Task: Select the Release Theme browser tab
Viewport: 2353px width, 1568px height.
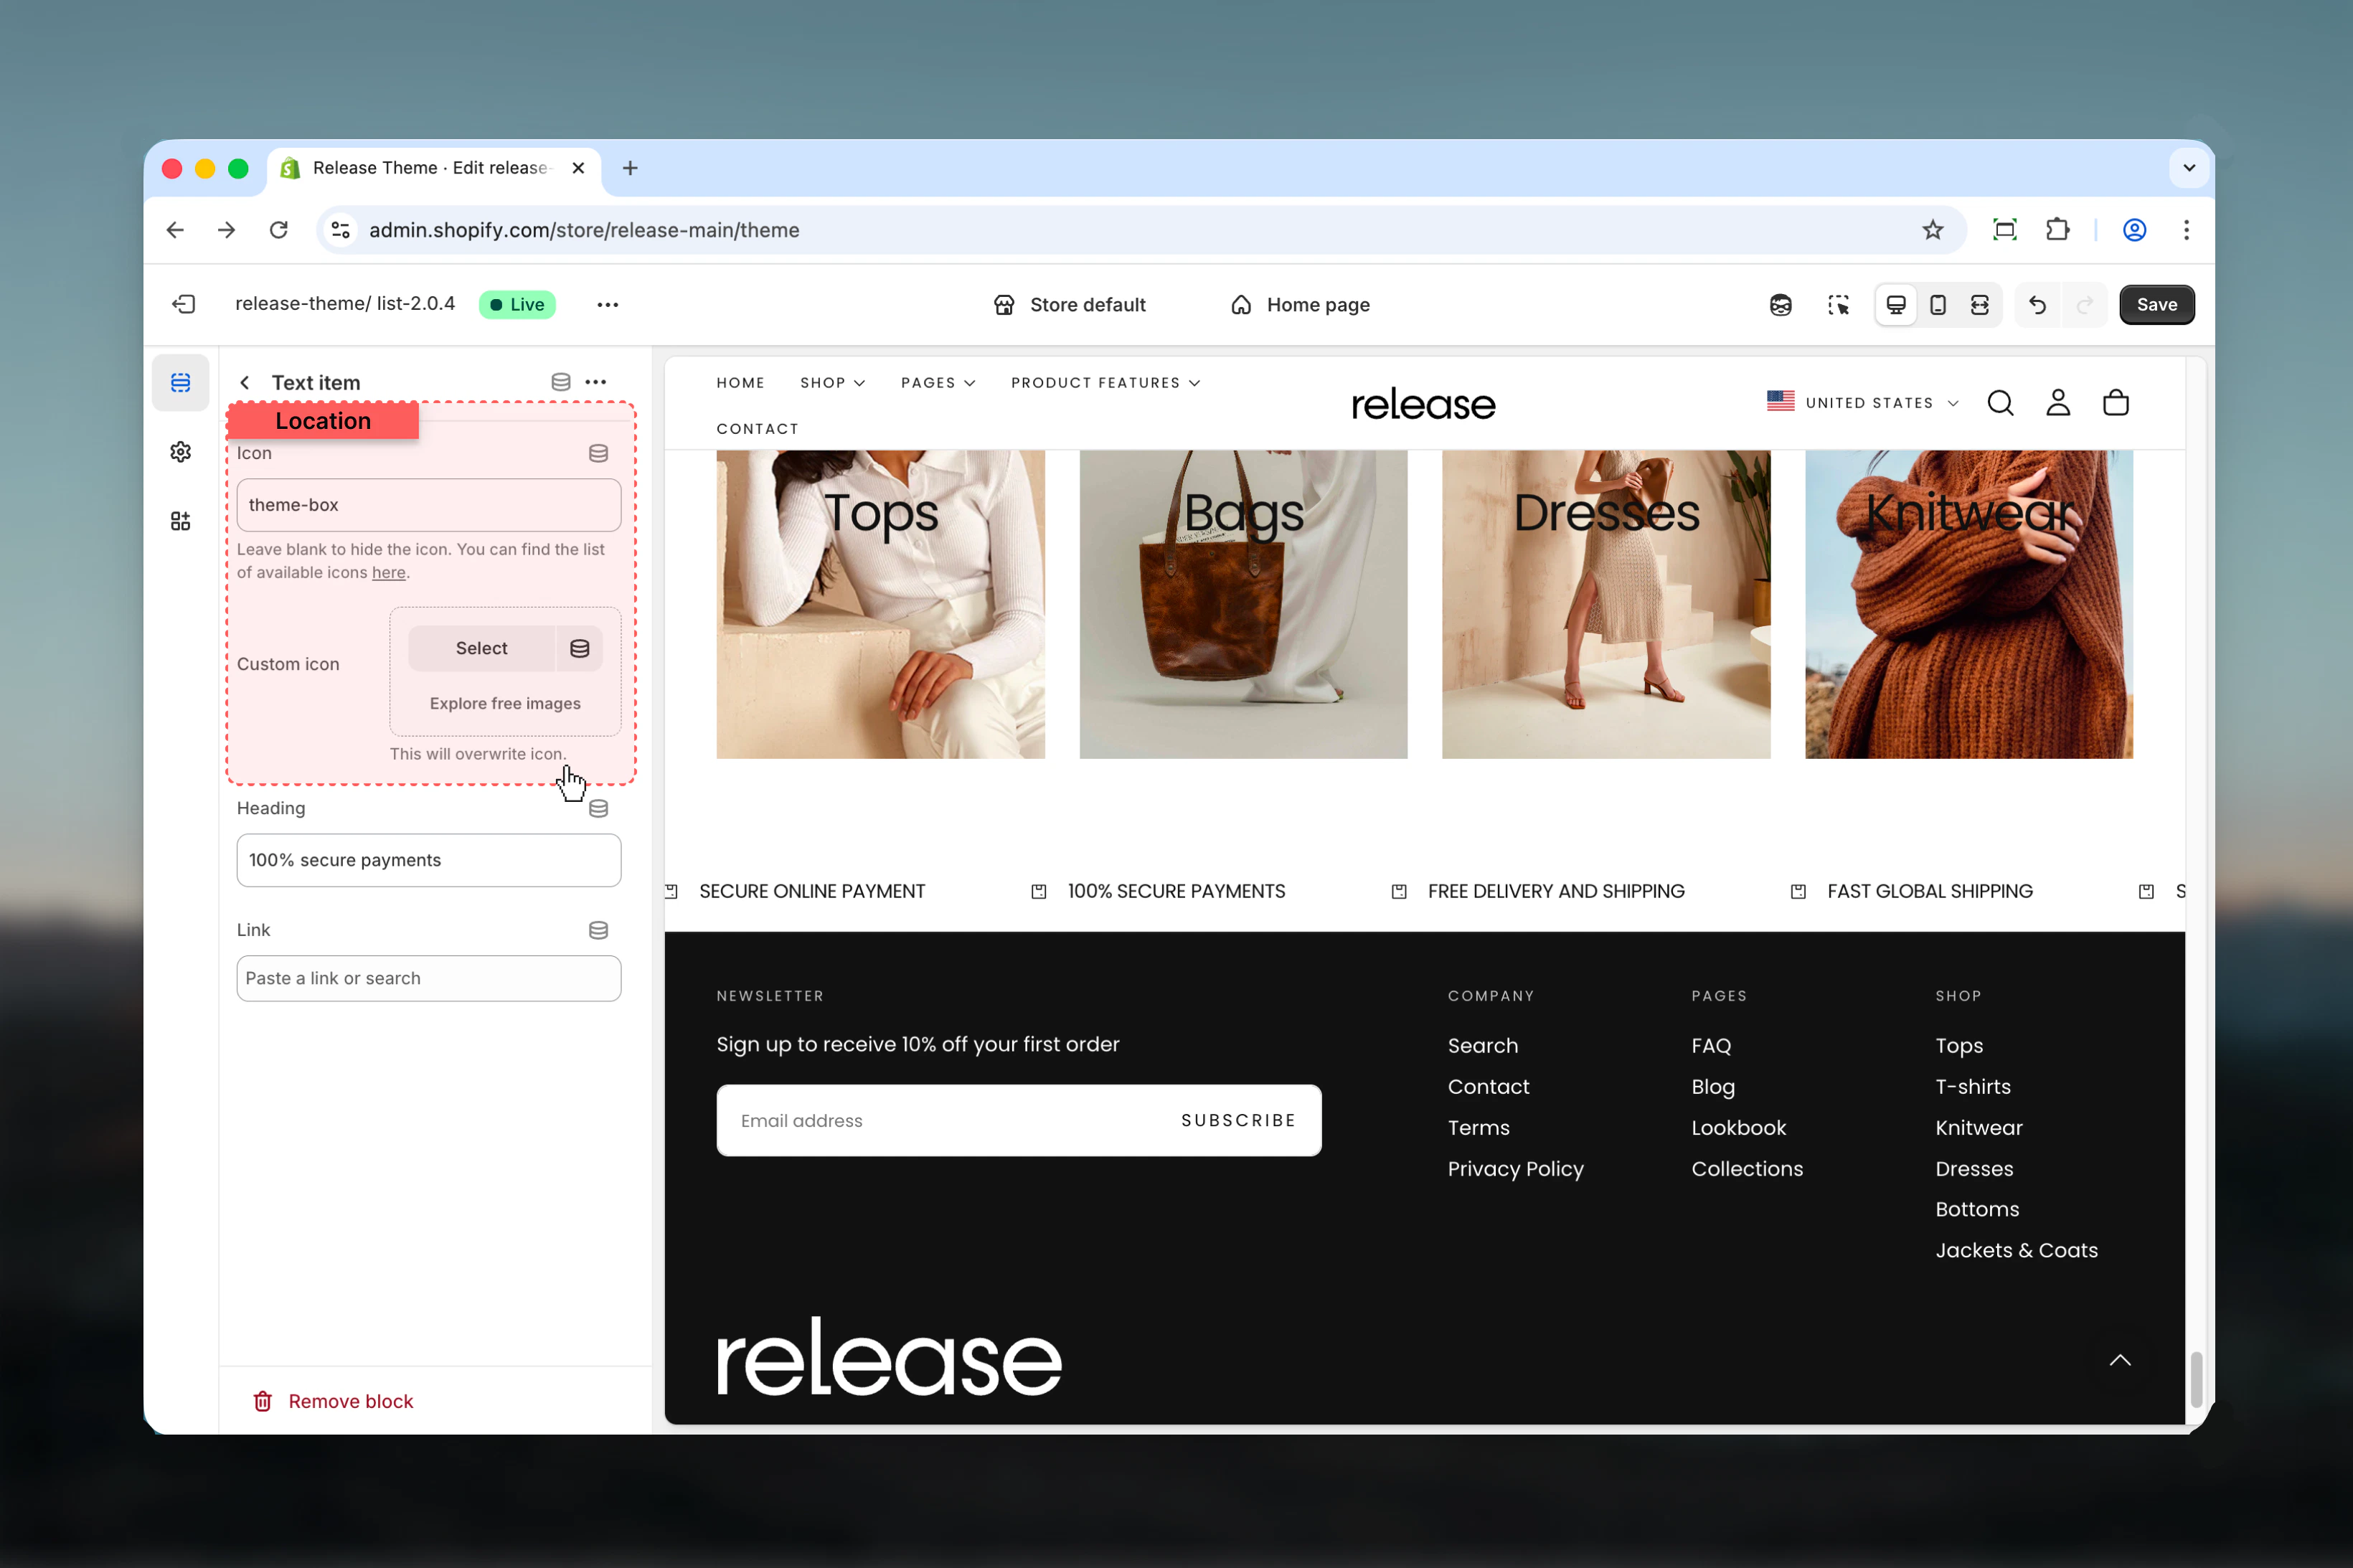Action: pos(434,168)
